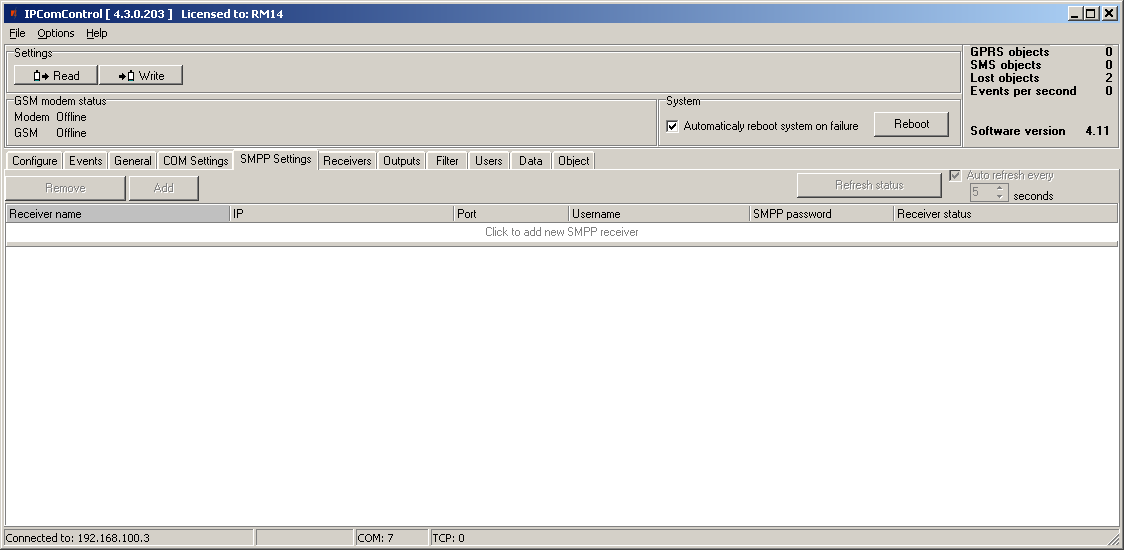Toggle automatic reboot on failure checkbox
Screen dimensions: 1124x550
pyautogui.click(x=672, y=126)
